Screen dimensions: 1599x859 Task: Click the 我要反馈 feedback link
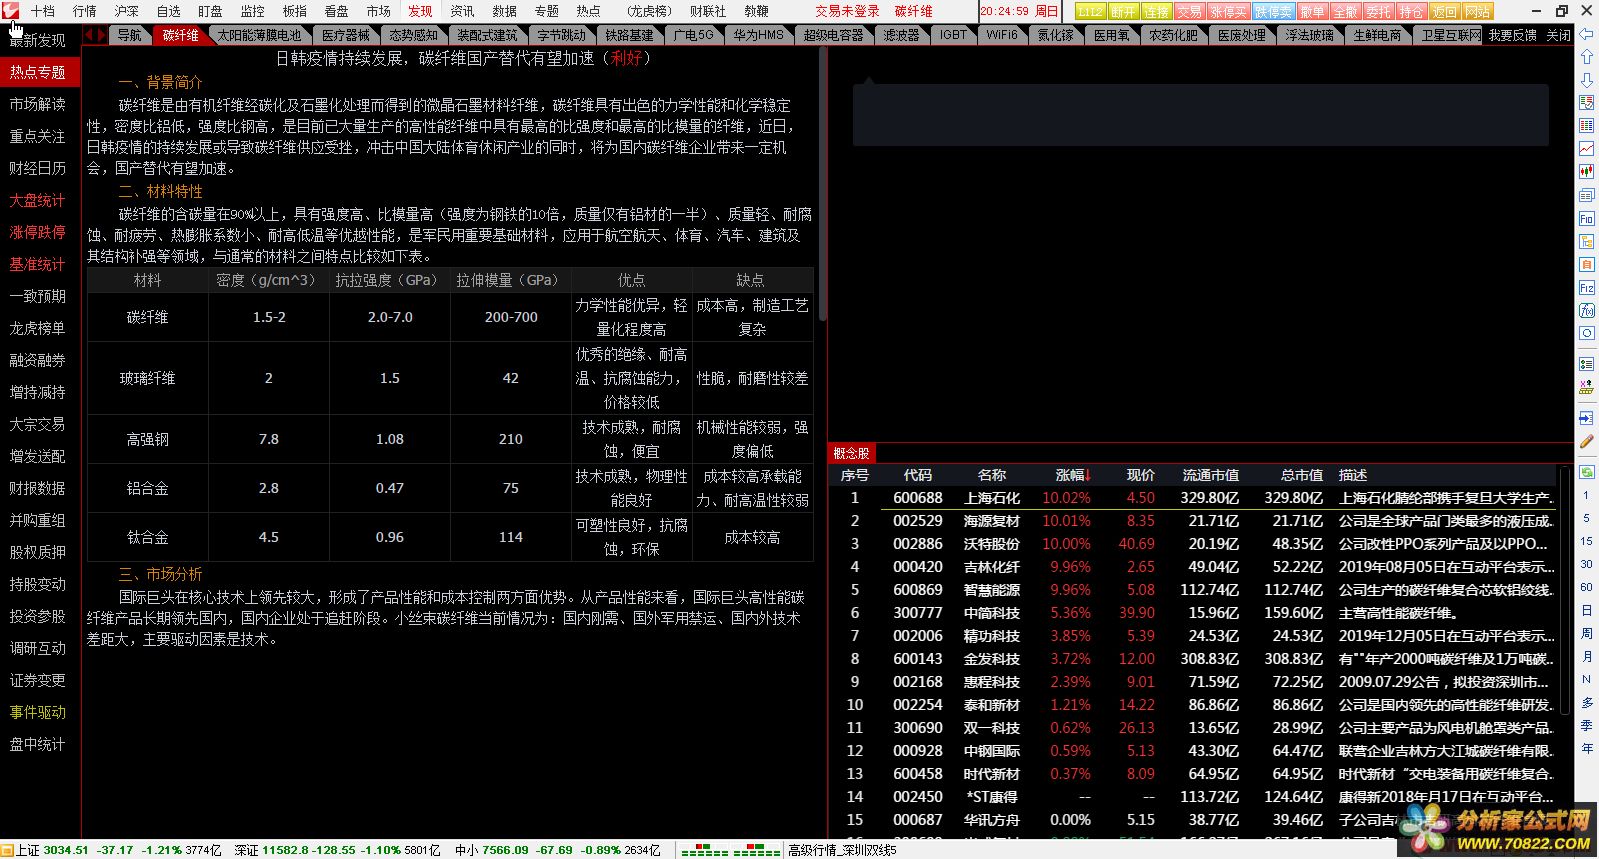click(x=1513, y=34)
